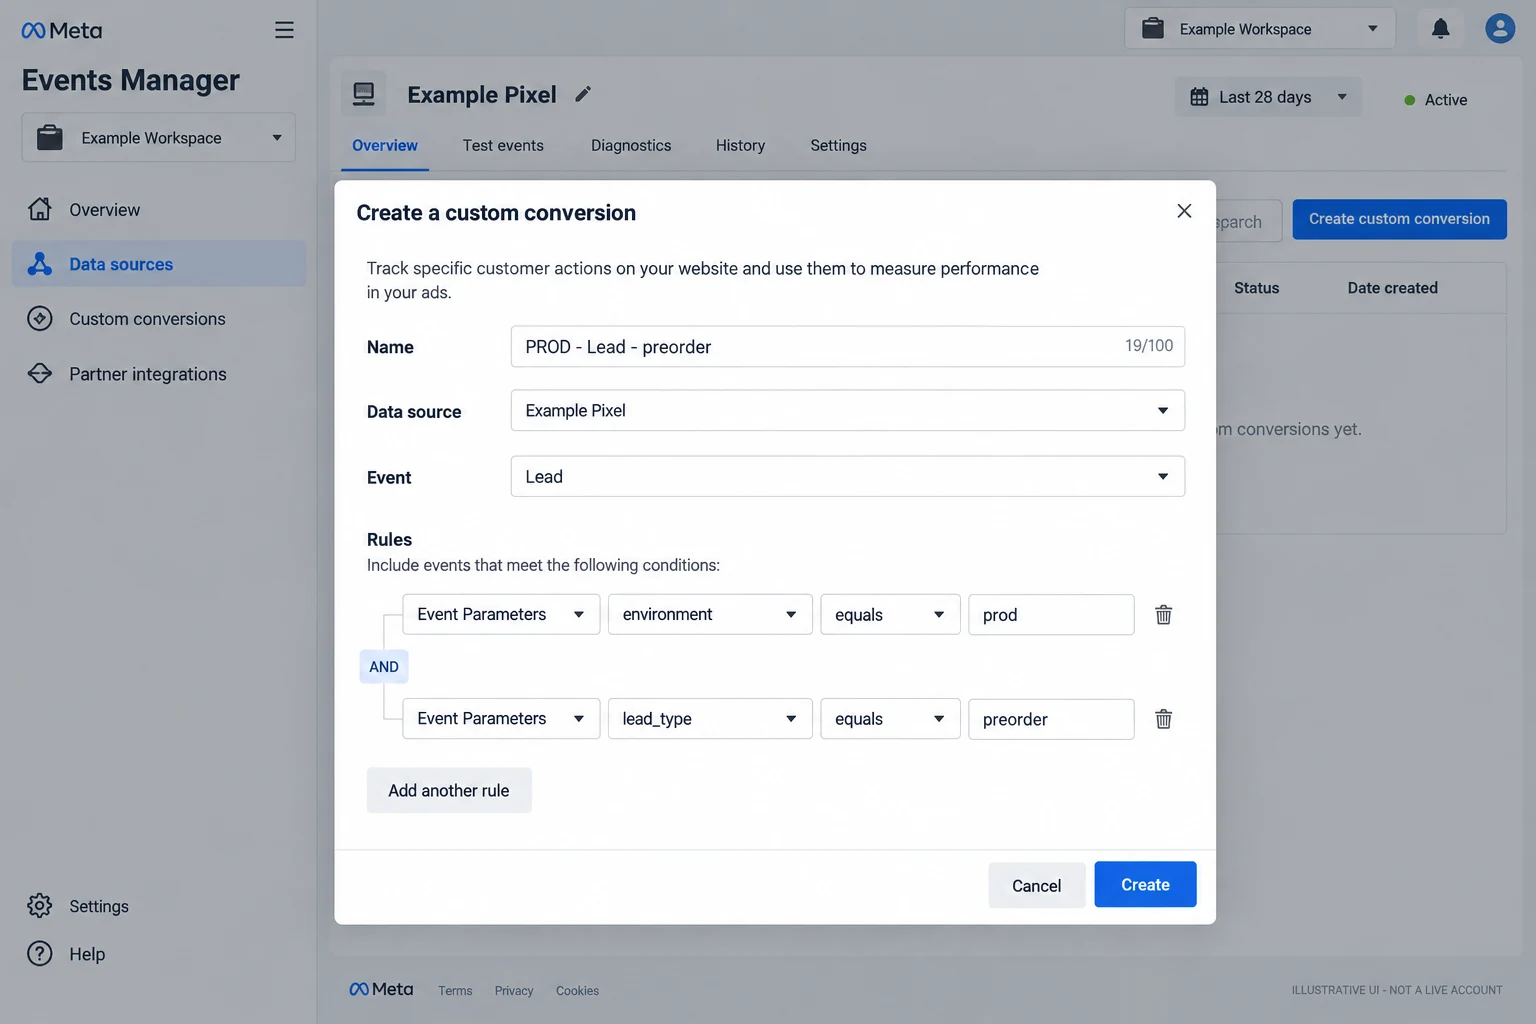Edit pixel name with the pencil icon
Image resolution: width=1536 pixels, height=1024 pixels.
click(x=583, y=94)
